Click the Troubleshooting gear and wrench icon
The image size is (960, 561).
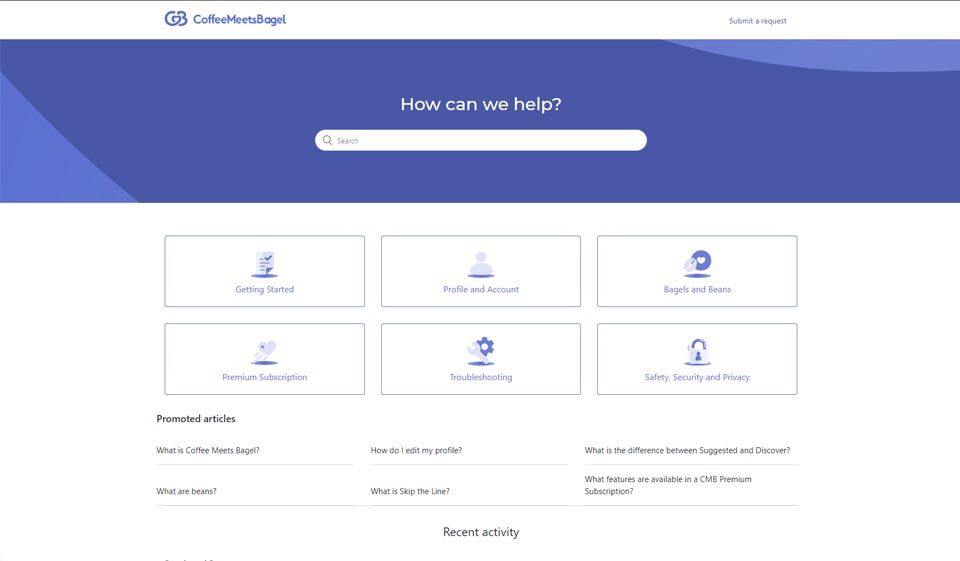(x=481, y=351)
